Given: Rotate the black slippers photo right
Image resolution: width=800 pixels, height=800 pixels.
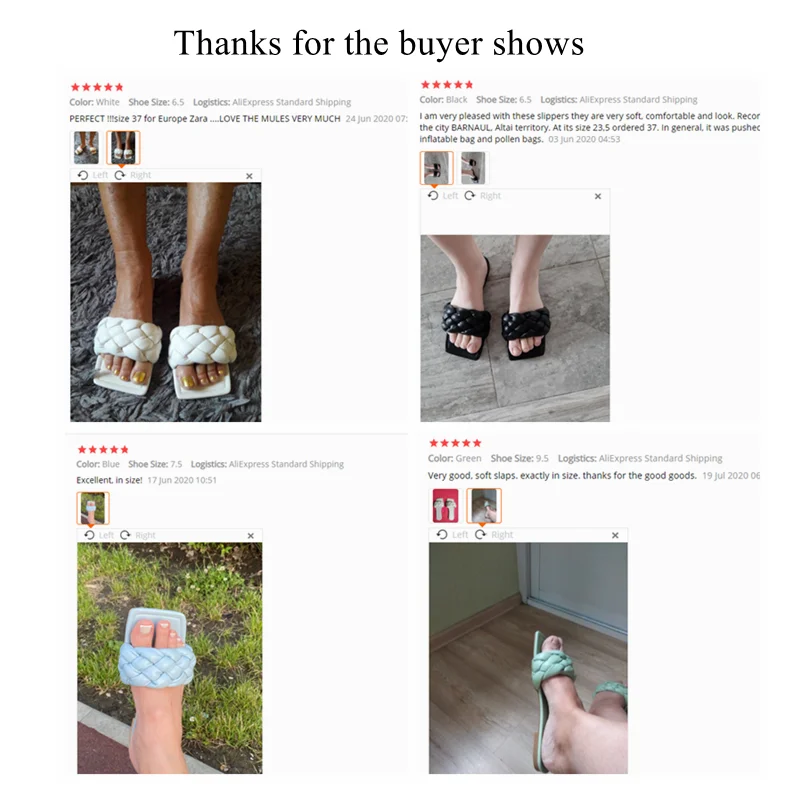Looking at the screenshot, I should coord(483,196).
